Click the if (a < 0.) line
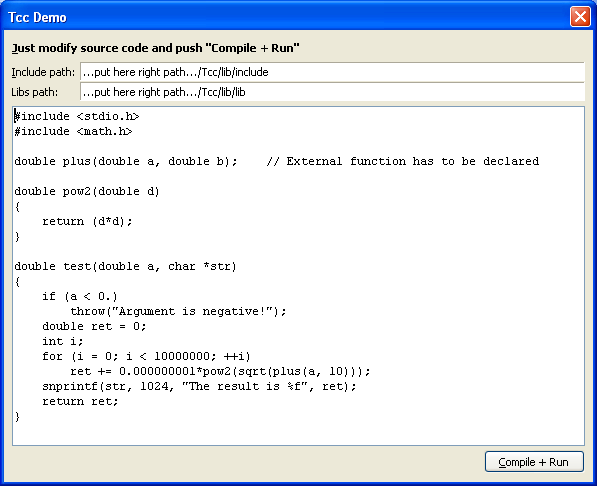Viewport: 597px width, 486px height. (80, 296)
